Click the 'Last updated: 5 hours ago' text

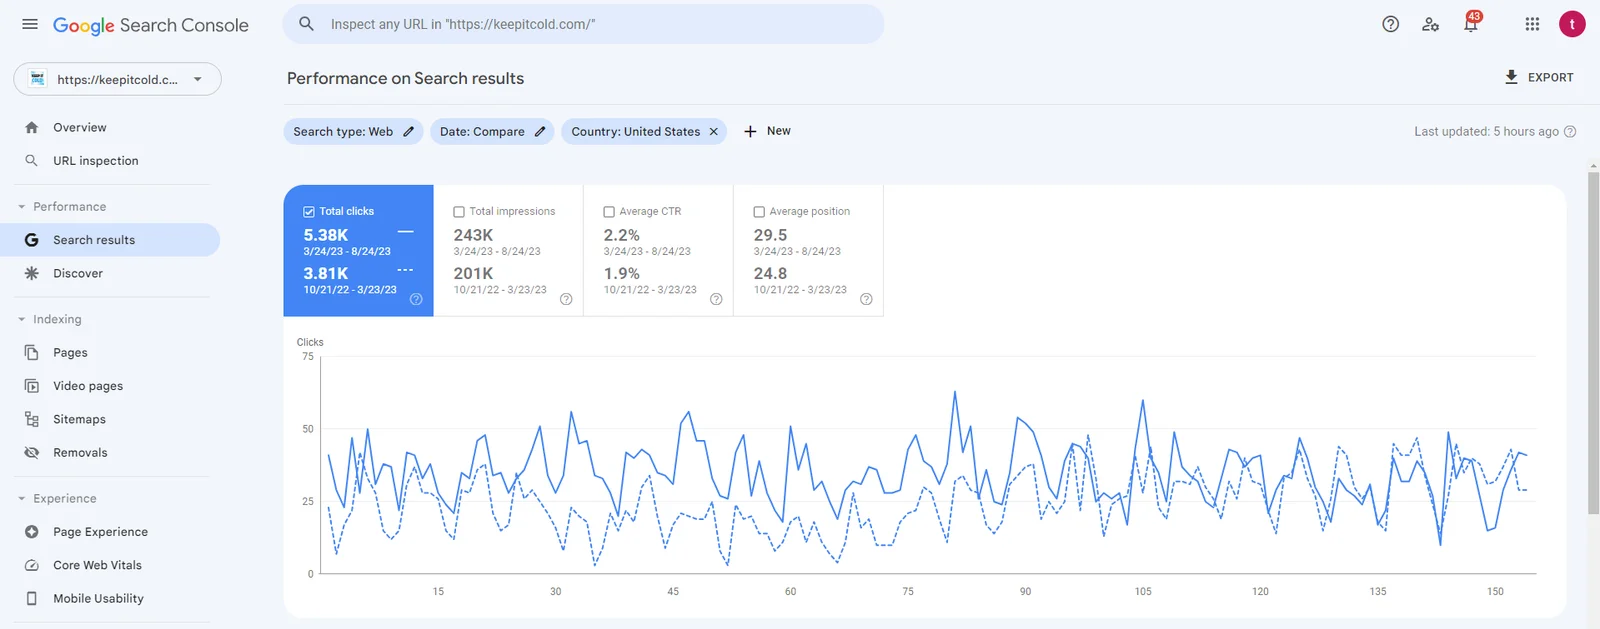coord(1486,131)
